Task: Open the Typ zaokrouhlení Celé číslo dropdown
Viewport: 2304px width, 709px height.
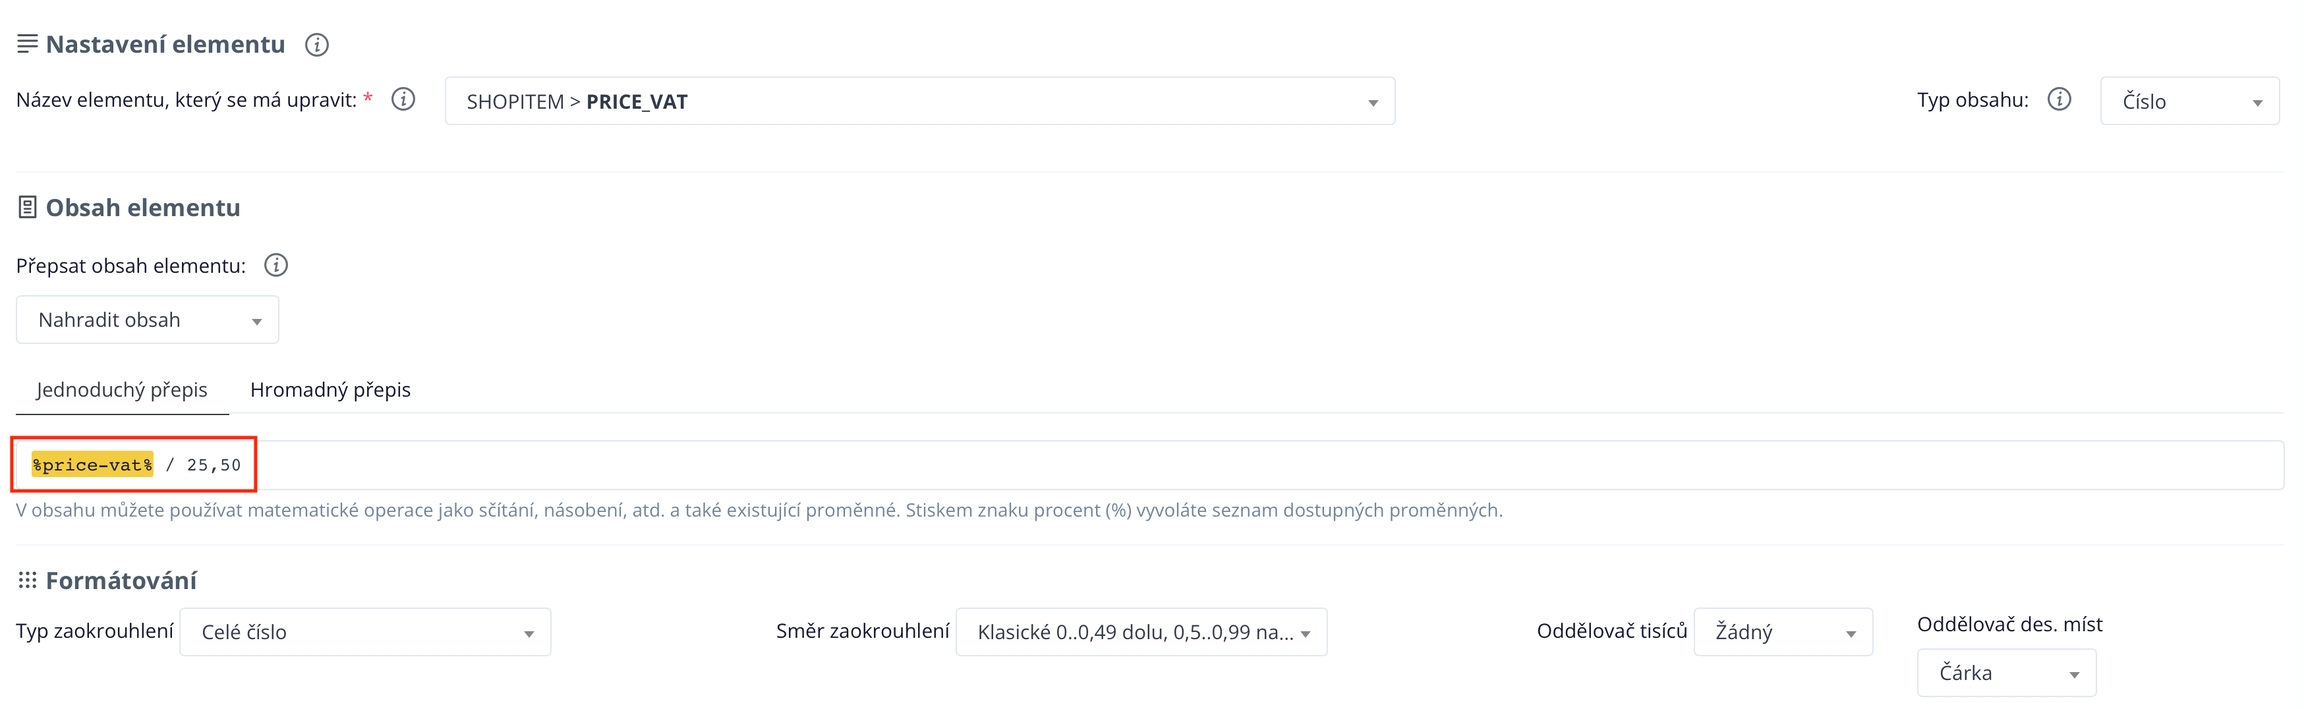Action: click(x=365, y=632)
